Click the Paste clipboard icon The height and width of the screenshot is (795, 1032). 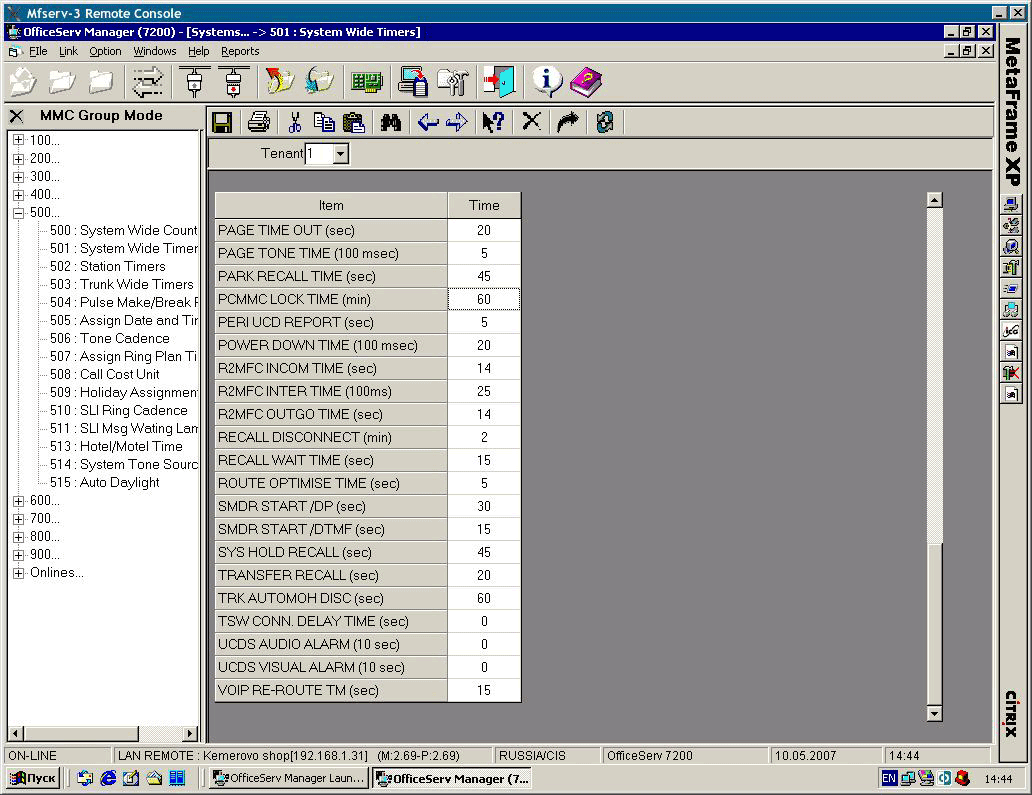point(354,122)
